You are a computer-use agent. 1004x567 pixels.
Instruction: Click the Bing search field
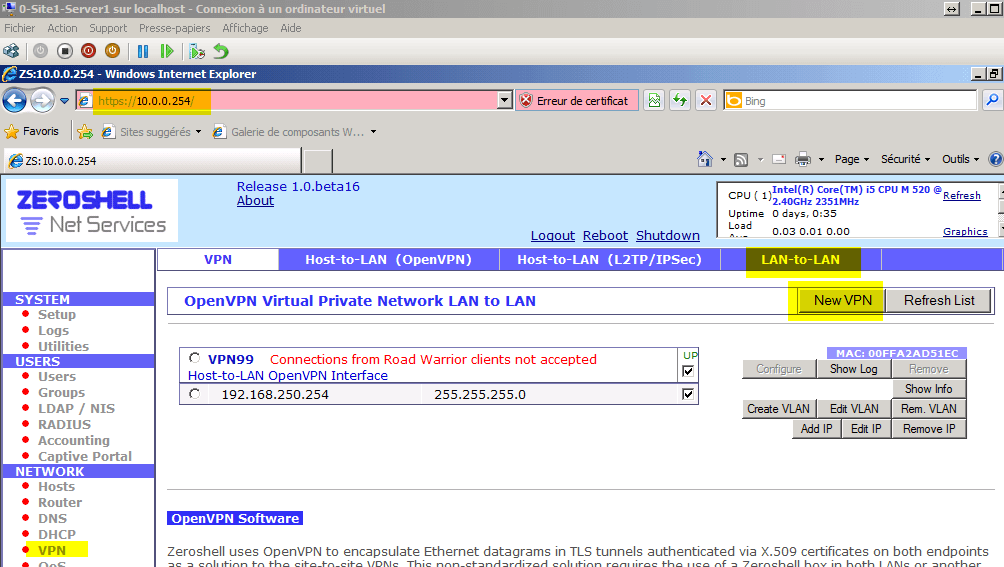click(850, 100)
